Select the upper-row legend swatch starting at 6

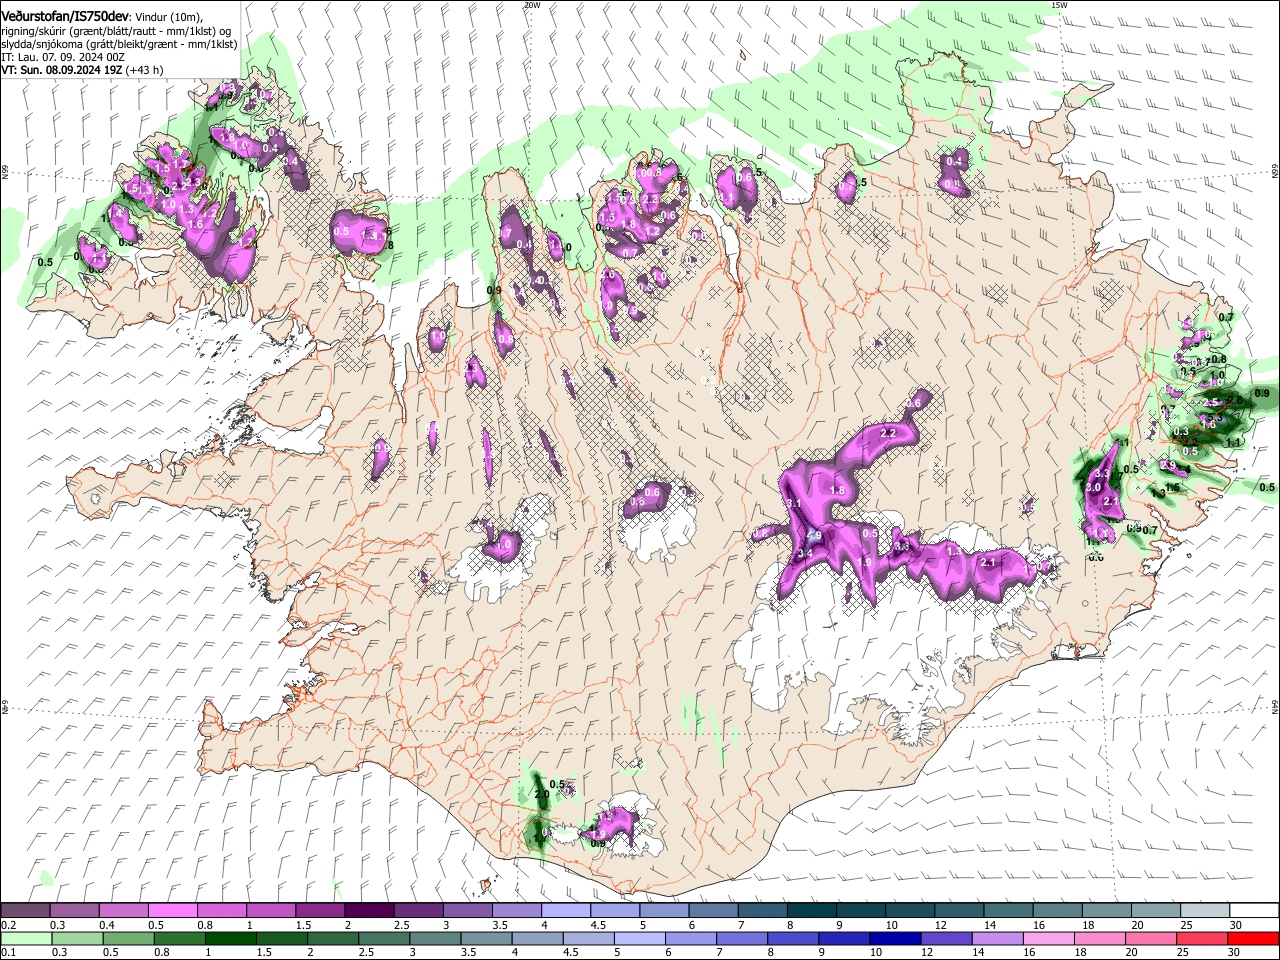click(713, 911)
